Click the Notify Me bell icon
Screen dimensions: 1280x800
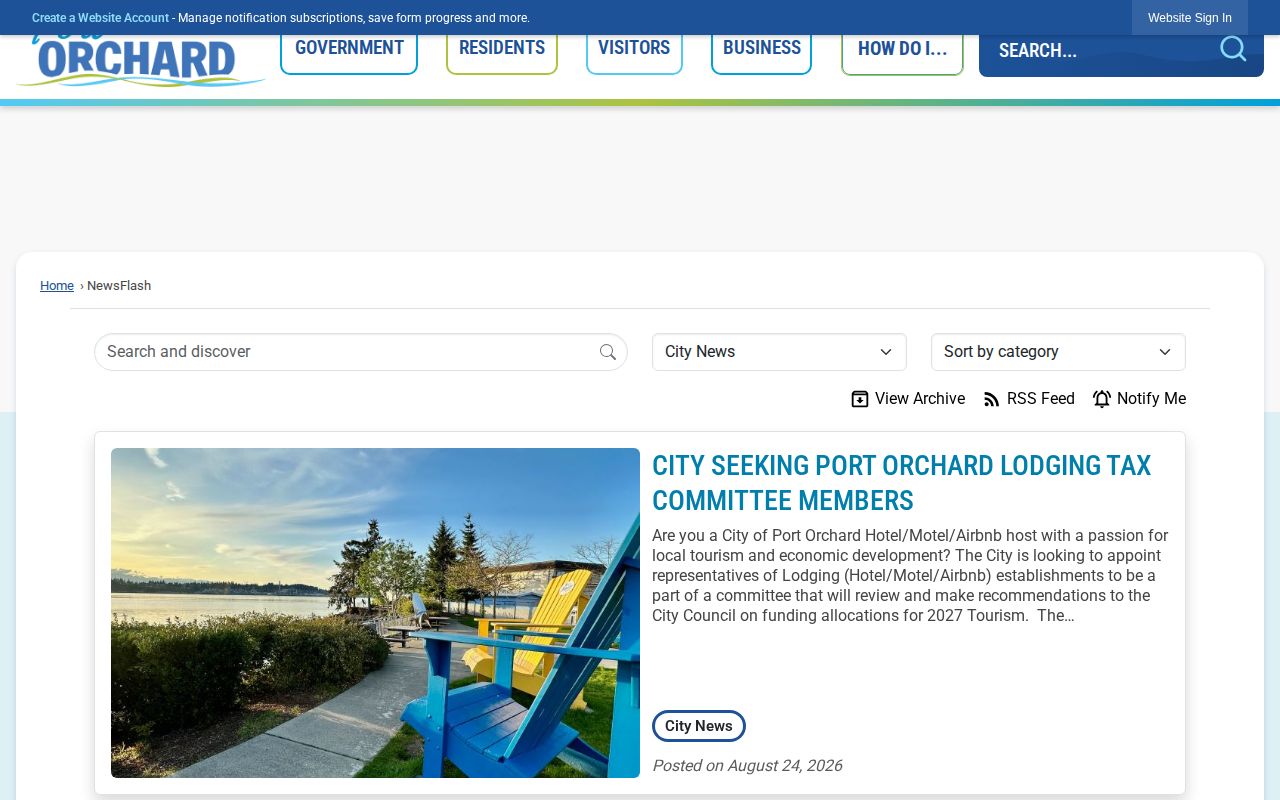click(x=1102, y=399)
